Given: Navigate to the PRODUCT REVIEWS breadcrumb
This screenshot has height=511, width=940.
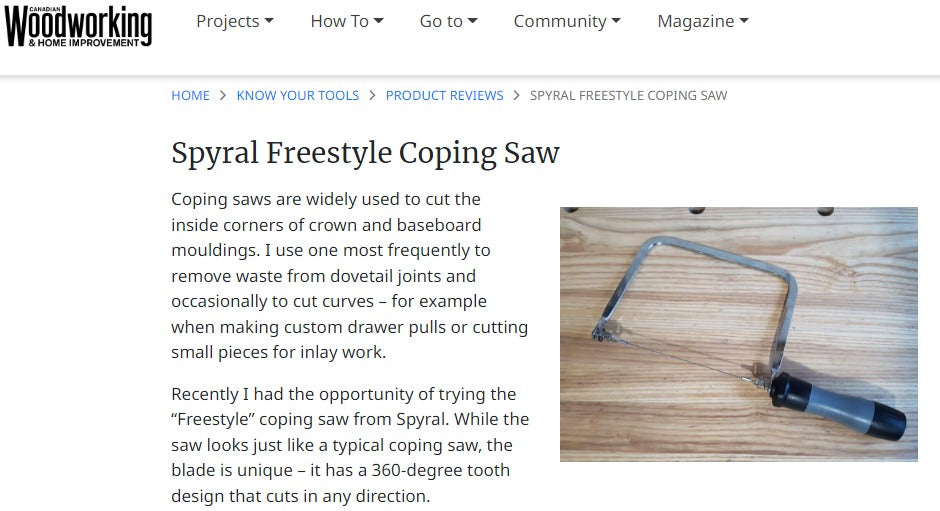Looking at the screenshot, I should (444, 96).
